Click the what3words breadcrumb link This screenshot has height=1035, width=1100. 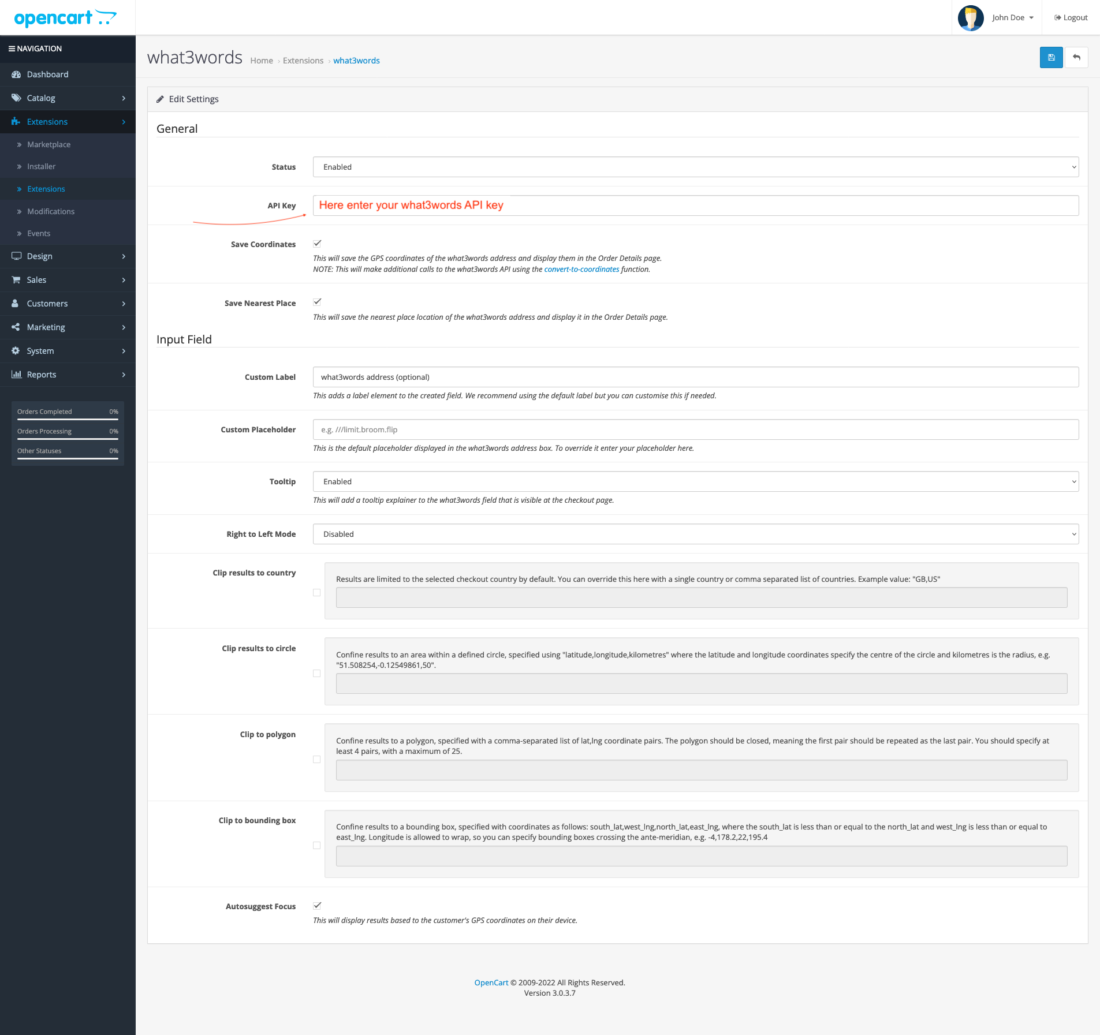pos(356,61)
